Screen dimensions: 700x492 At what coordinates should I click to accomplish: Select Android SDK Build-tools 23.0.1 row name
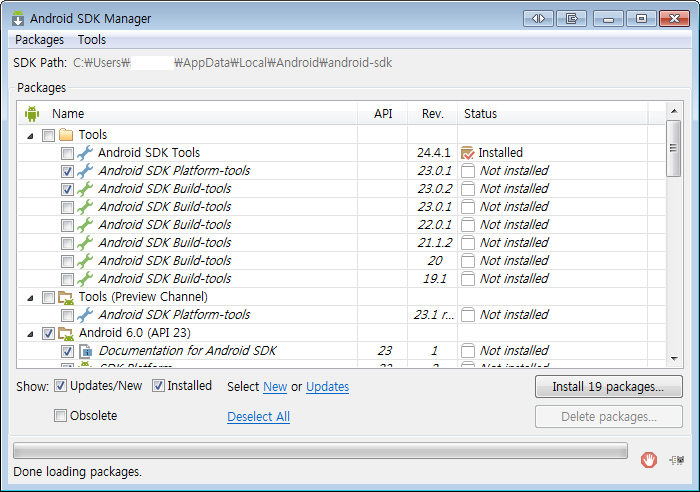tap(165, 207)
